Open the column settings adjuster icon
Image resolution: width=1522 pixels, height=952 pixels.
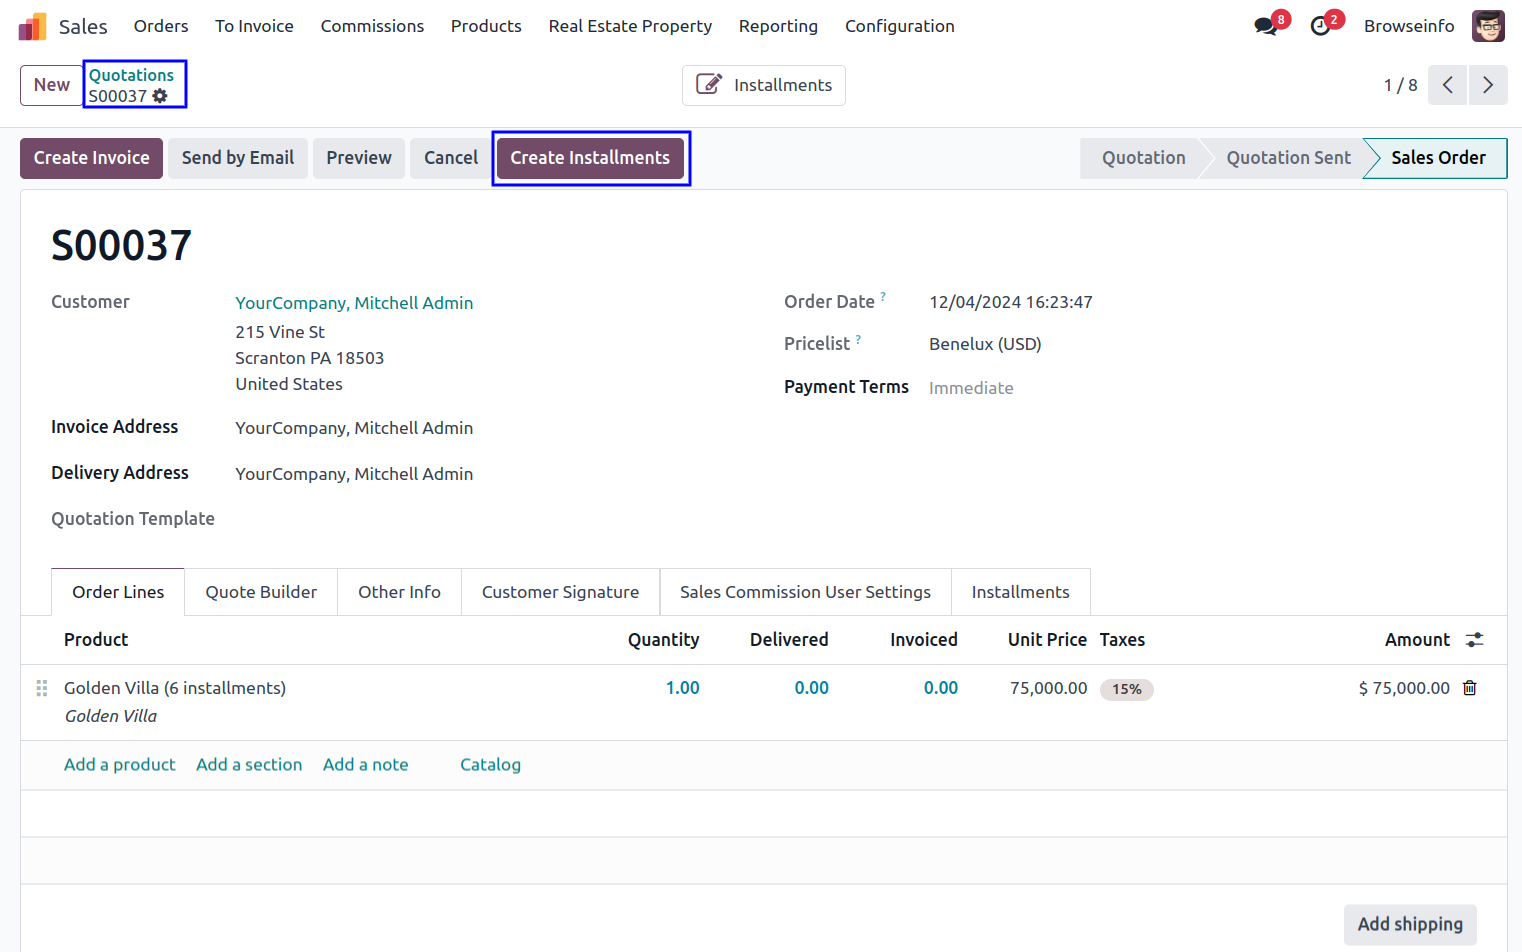(1474, 640)
